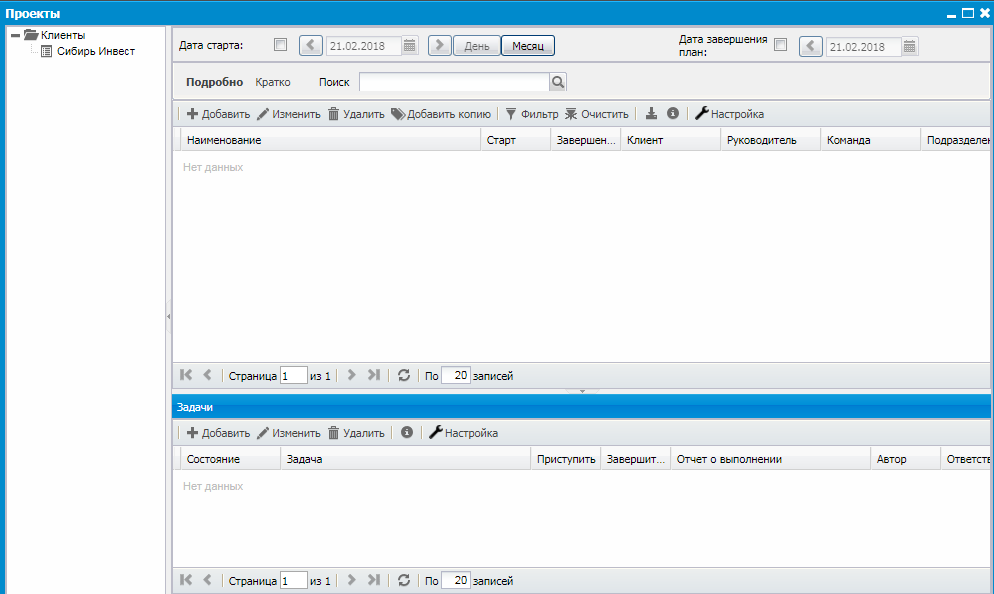Viewport: 994px width, 594px height.
Task: Click Добавить копию
Action: pos(441,114)
